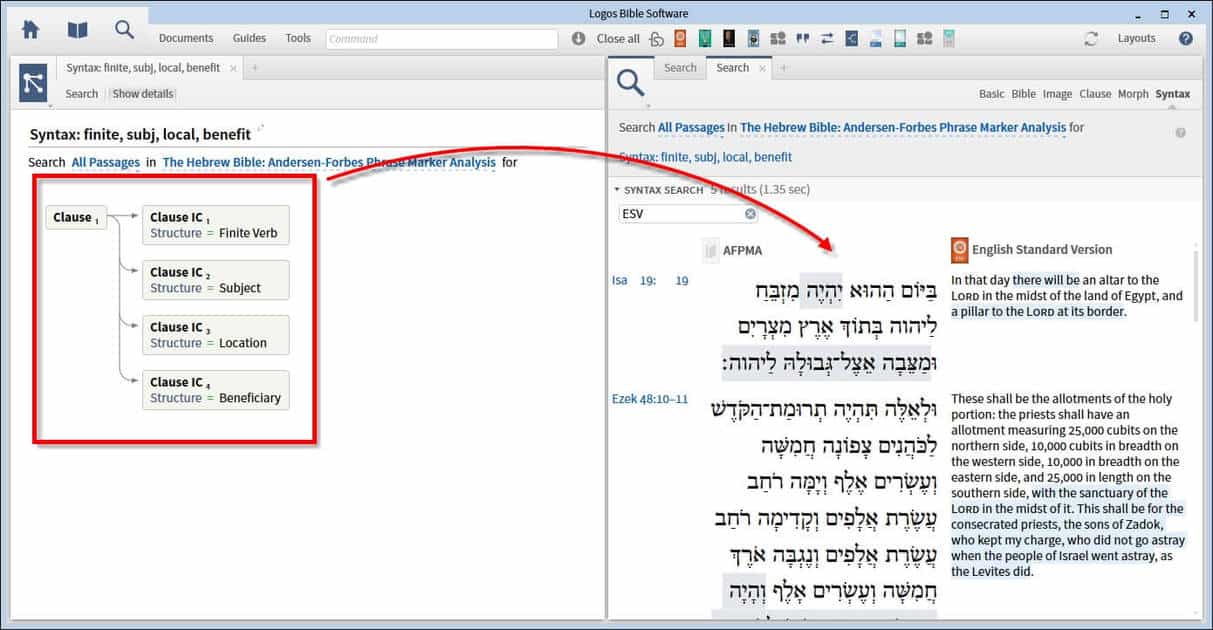The width and height of the screenshot is (1213, 630).
Task: Click the Syntax Search document panel icon
Action: coord(33,82)
